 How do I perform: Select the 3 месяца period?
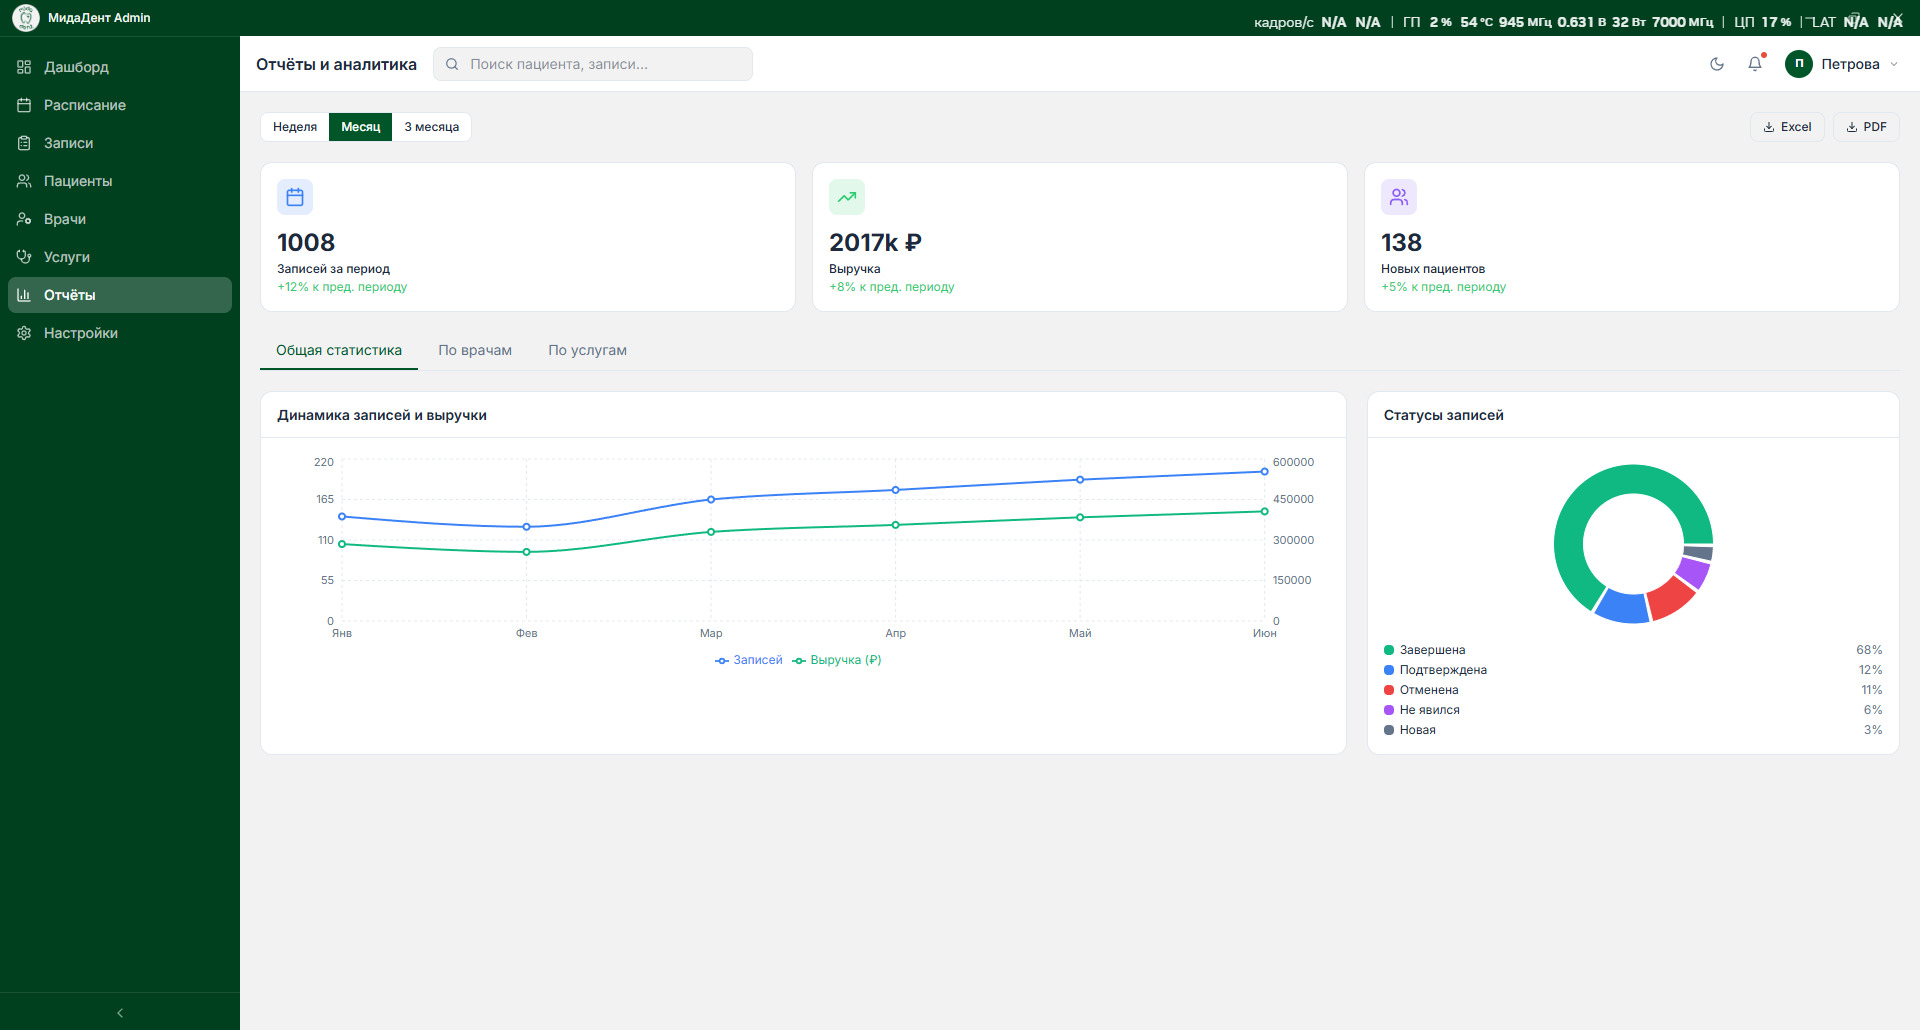[x=432, y=127]
